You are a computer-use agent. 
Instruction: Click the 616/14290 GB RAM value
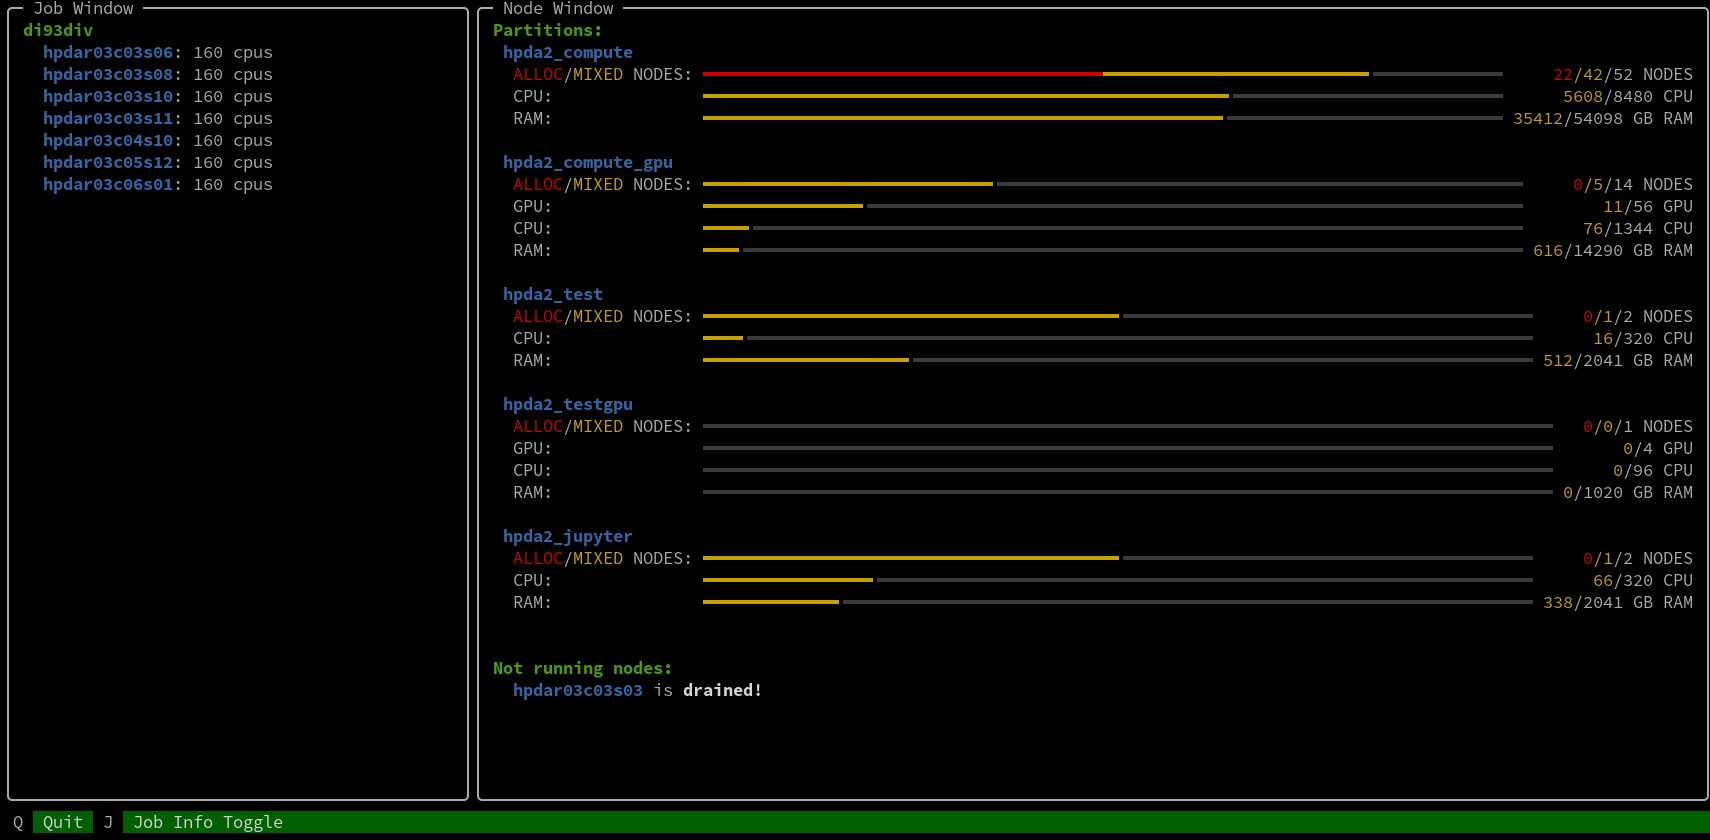tap(1613, 250)
